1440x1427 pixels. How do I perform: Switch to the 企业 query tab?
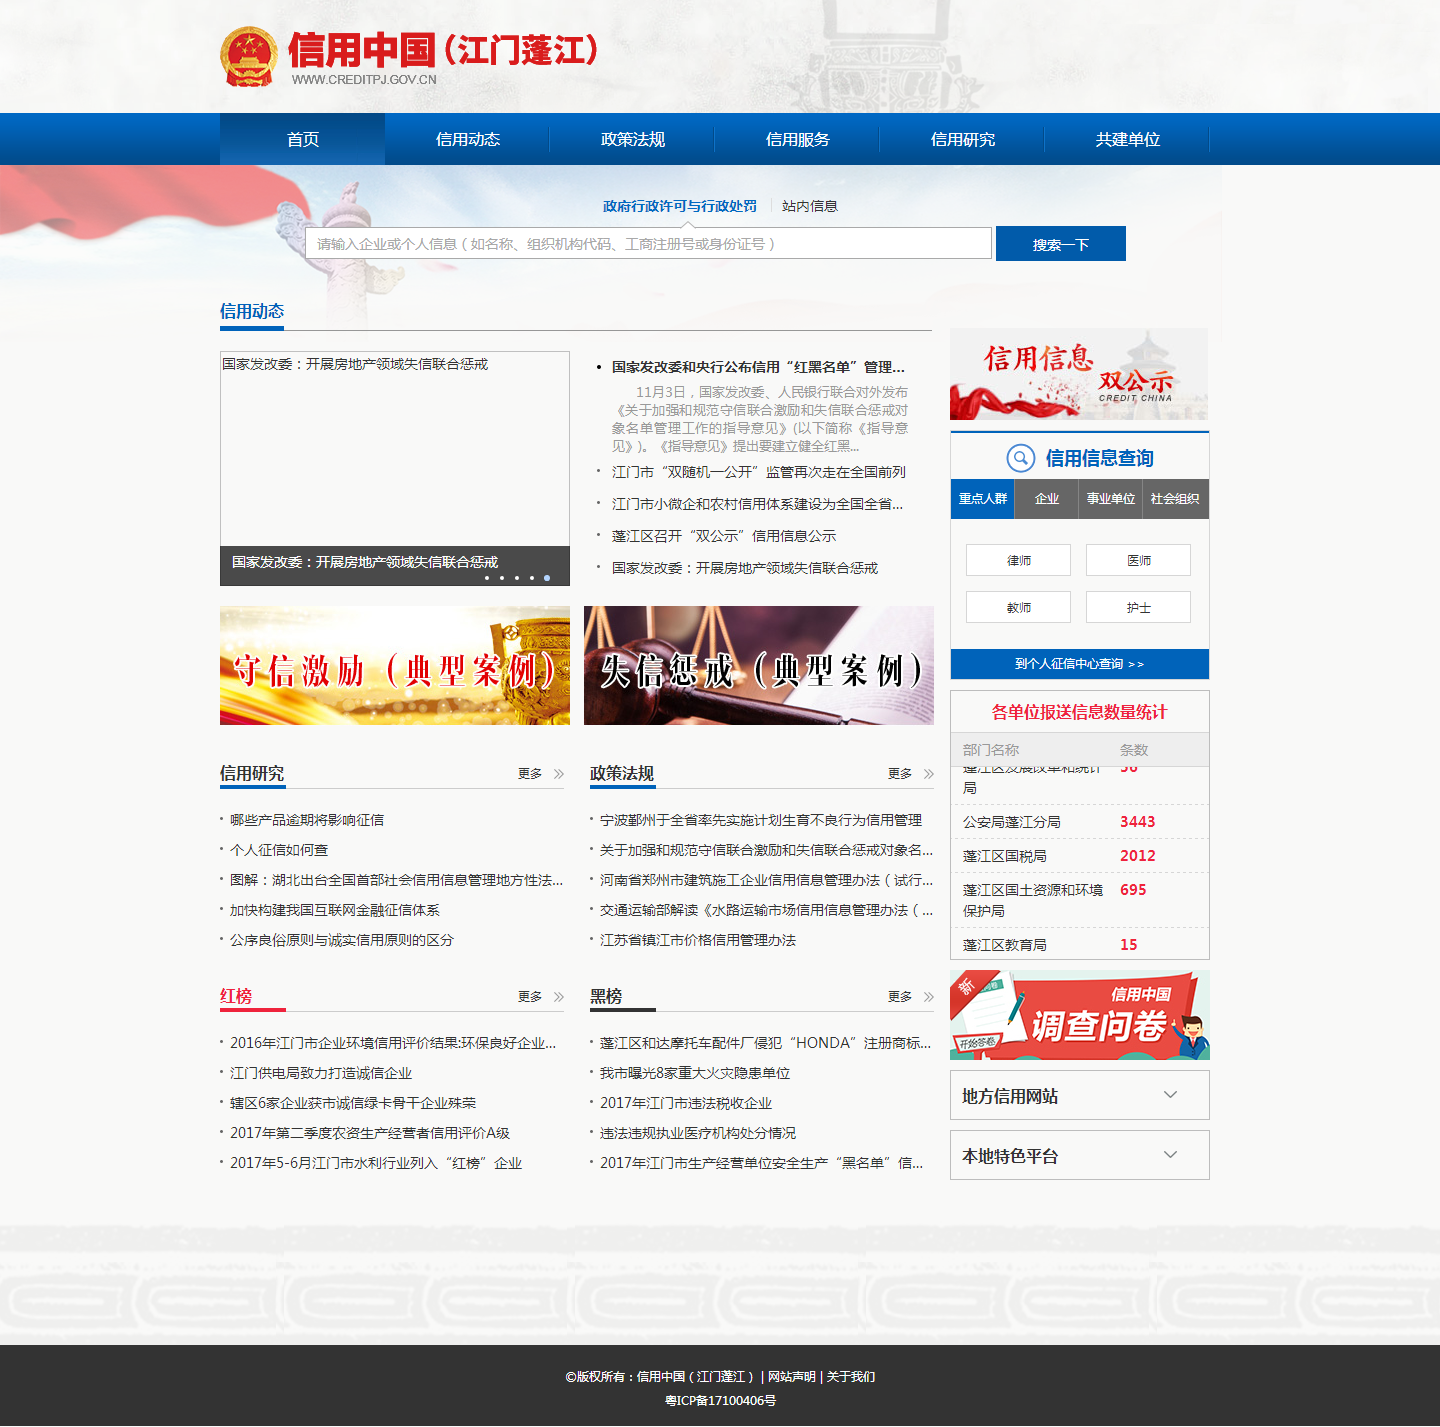click(1046, 499)
